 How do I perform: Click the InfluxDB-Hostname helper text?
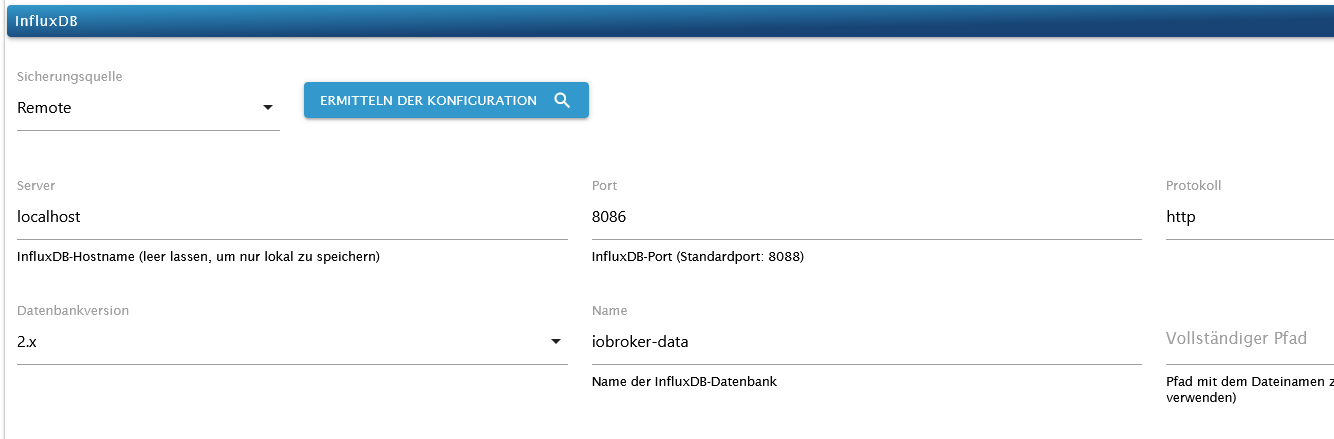tap(198, 257)
